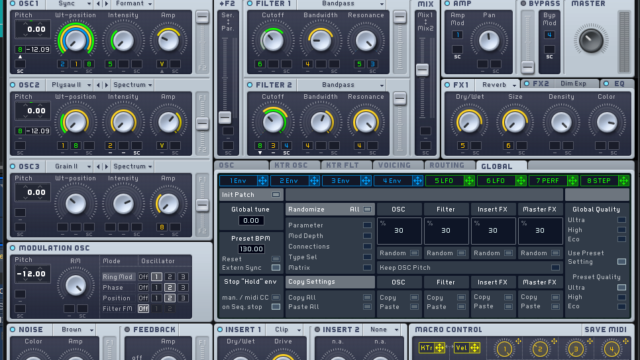
Task: Enable the Keep OSC Pitch checkbox
Action: [555, 268]
